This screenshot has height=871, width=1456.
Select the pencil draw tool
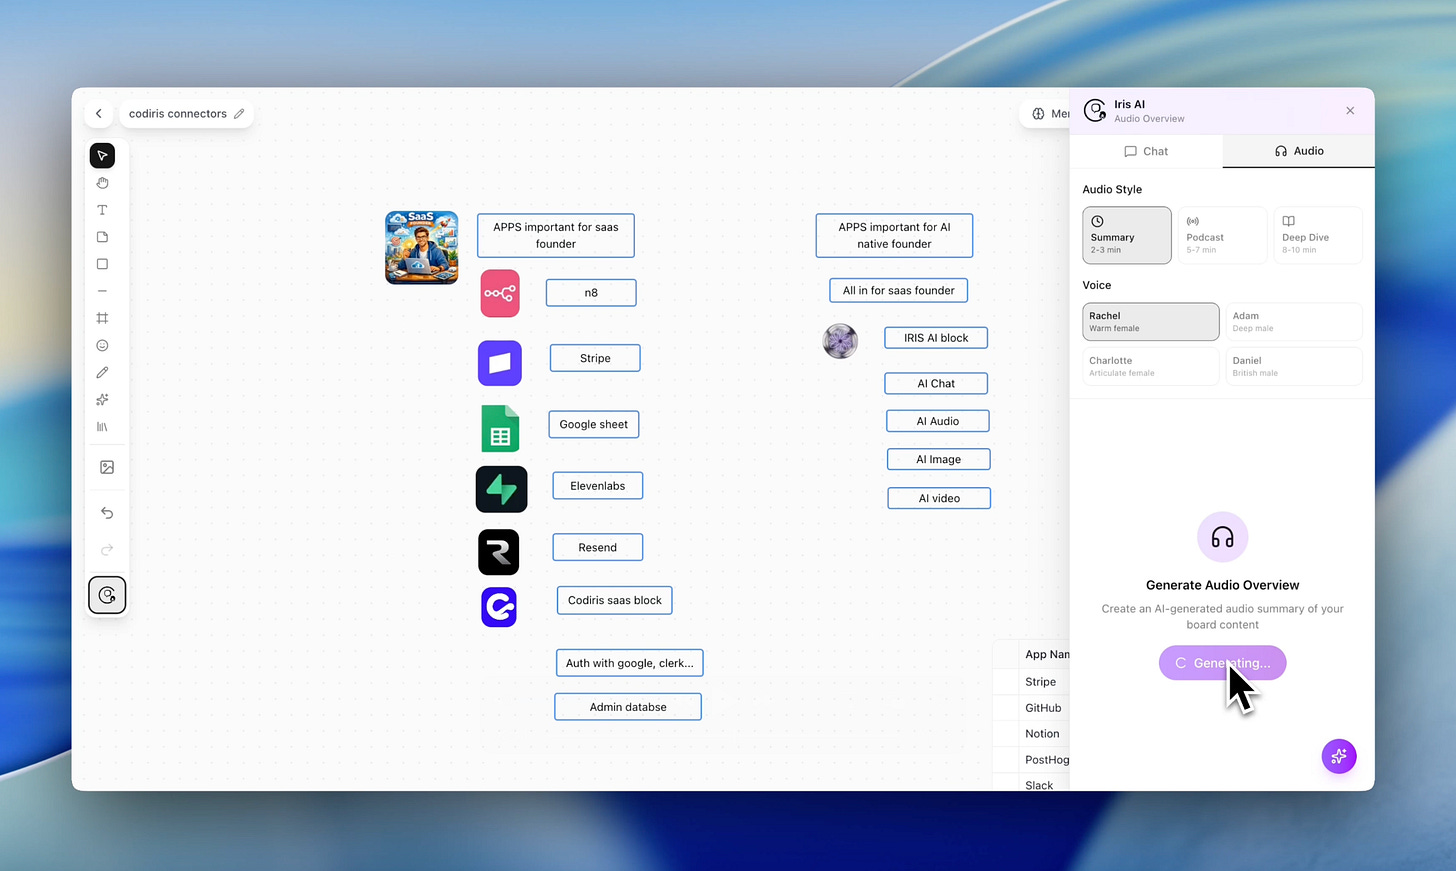point(102,372)
